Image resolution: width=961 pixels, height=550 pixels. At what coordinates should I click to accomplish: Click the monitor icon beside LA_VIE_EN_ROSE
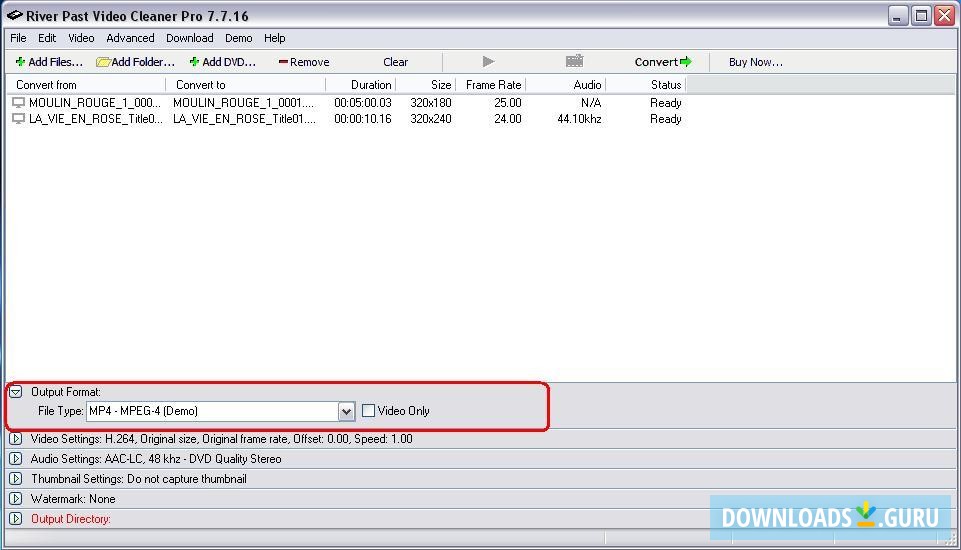18,118
